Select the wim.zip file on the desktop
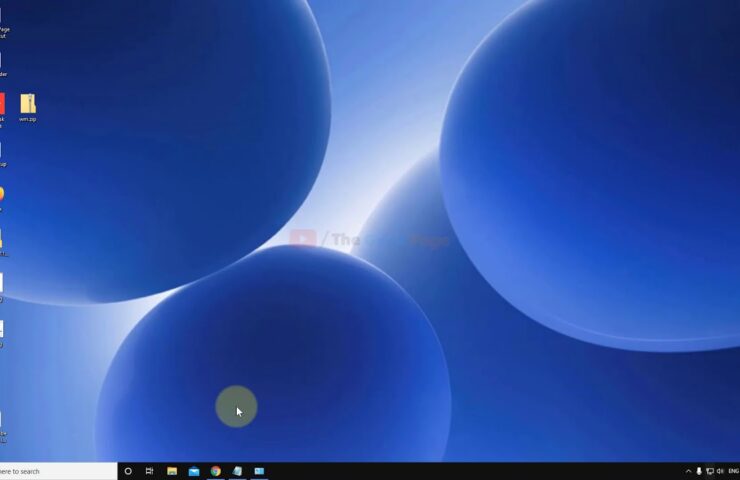 point(28,105)
